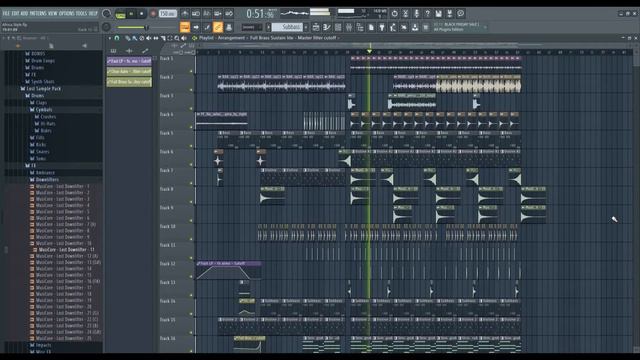Click the master pitch knob
This screenshot has height=360, width=640.
click(106, 27)
